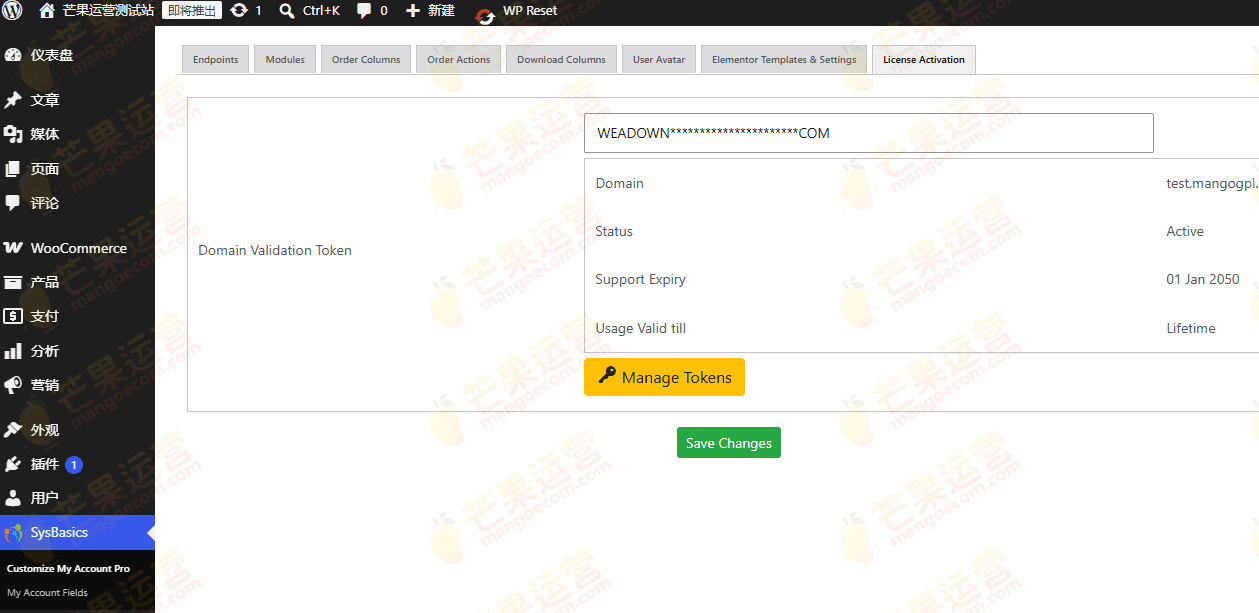Click the 媒体 media icon

tap(13, 134)
